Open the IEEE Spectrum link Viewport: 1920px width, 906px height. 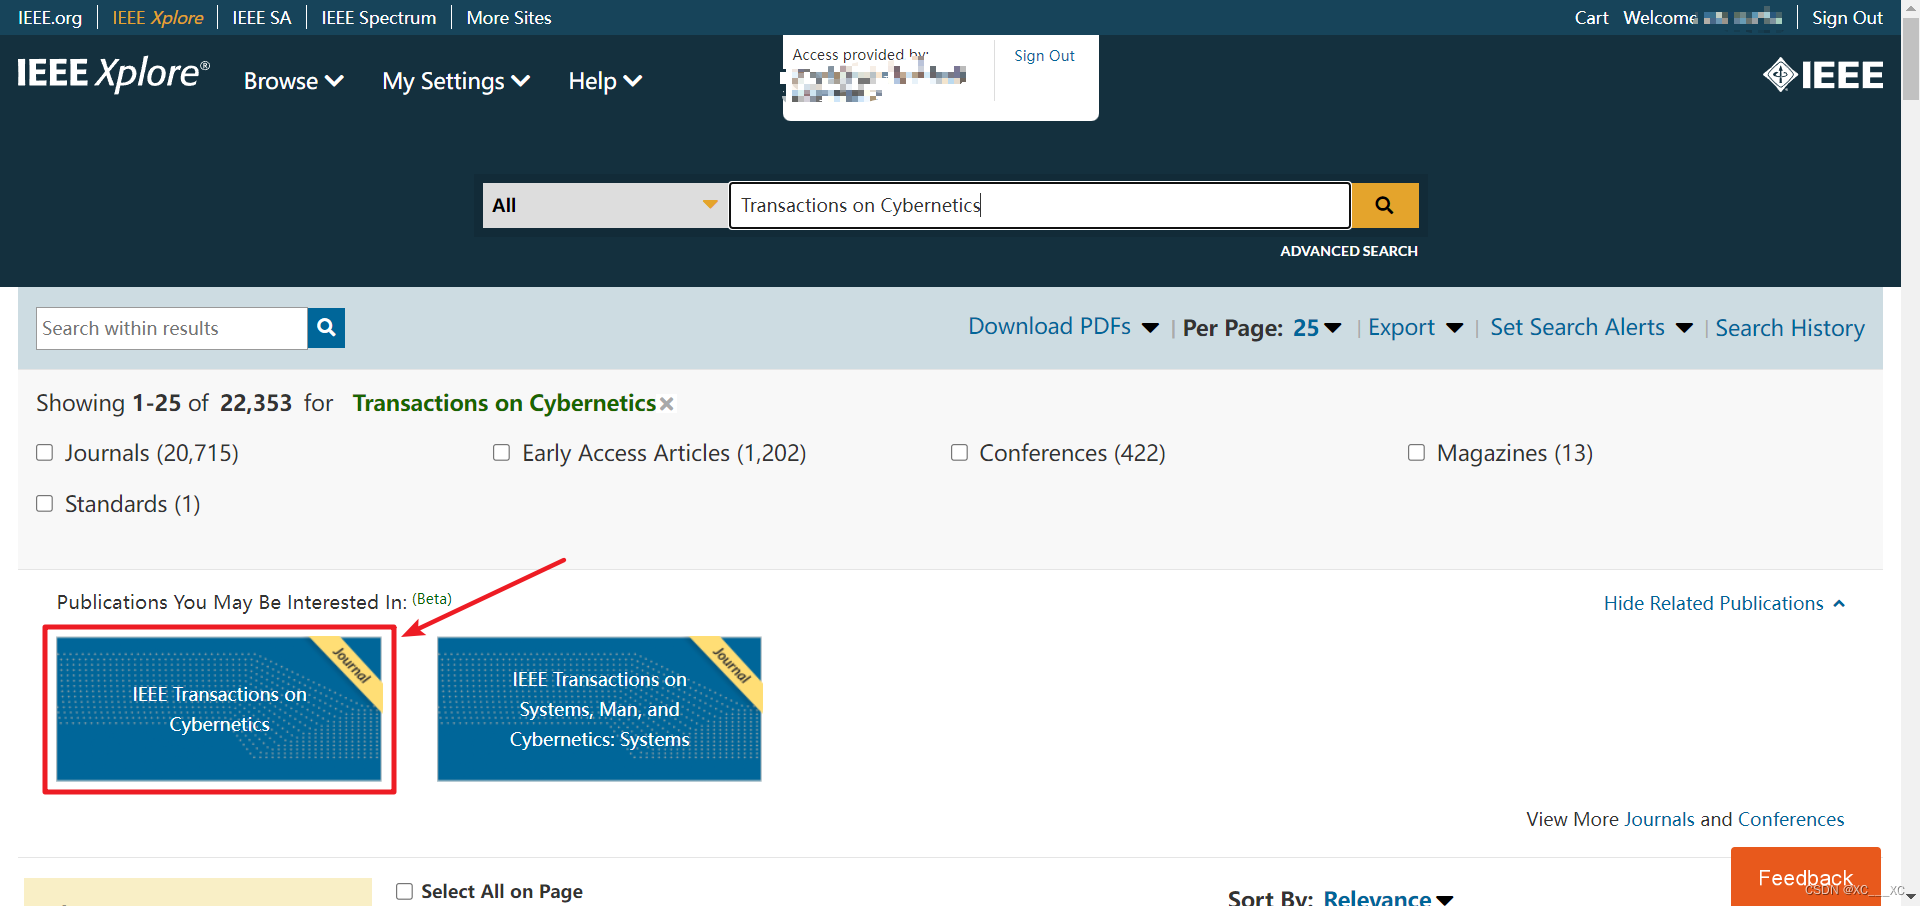379,18
